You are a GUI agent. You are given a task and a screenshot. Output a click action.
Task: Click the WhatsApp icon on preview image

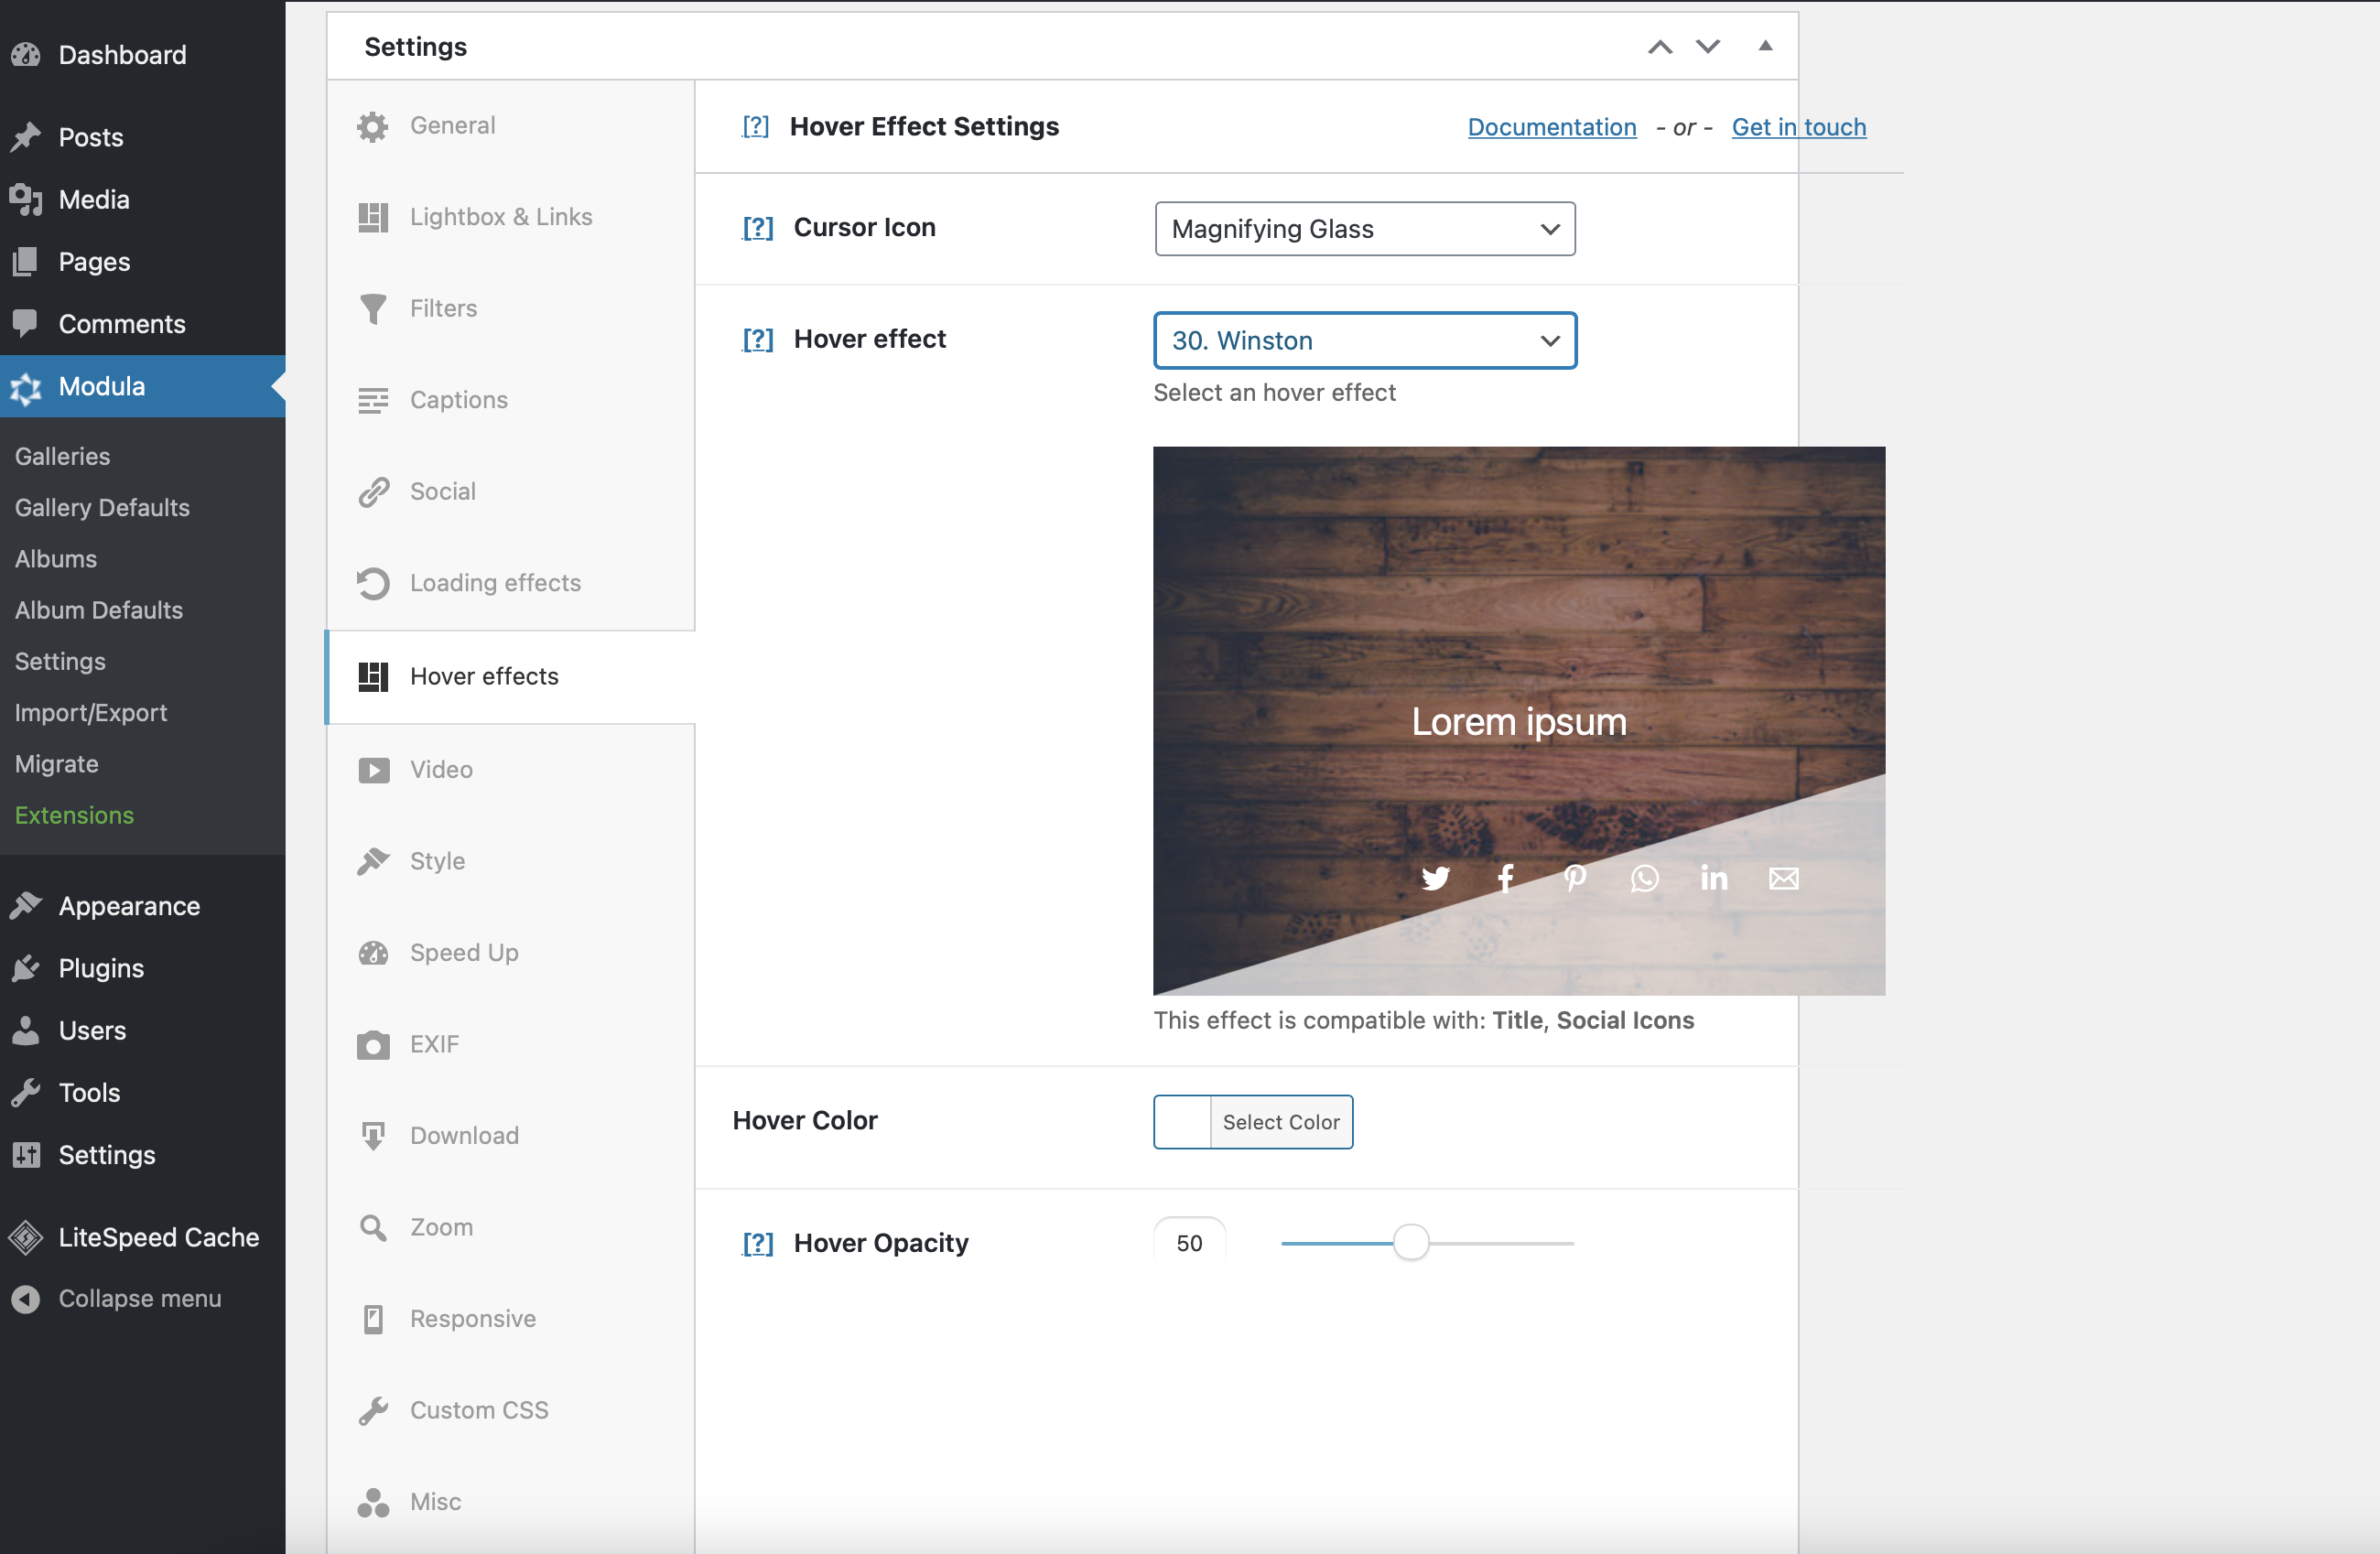tap(1645, 879)
